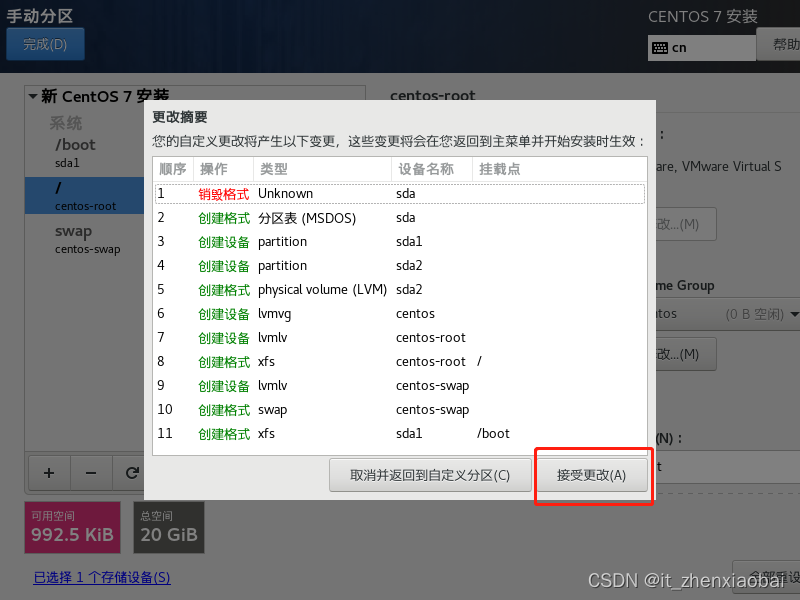Screen dimensions: 800x600
Task: Select row 3 partition sda1
Action: click(x=400, y=242)
